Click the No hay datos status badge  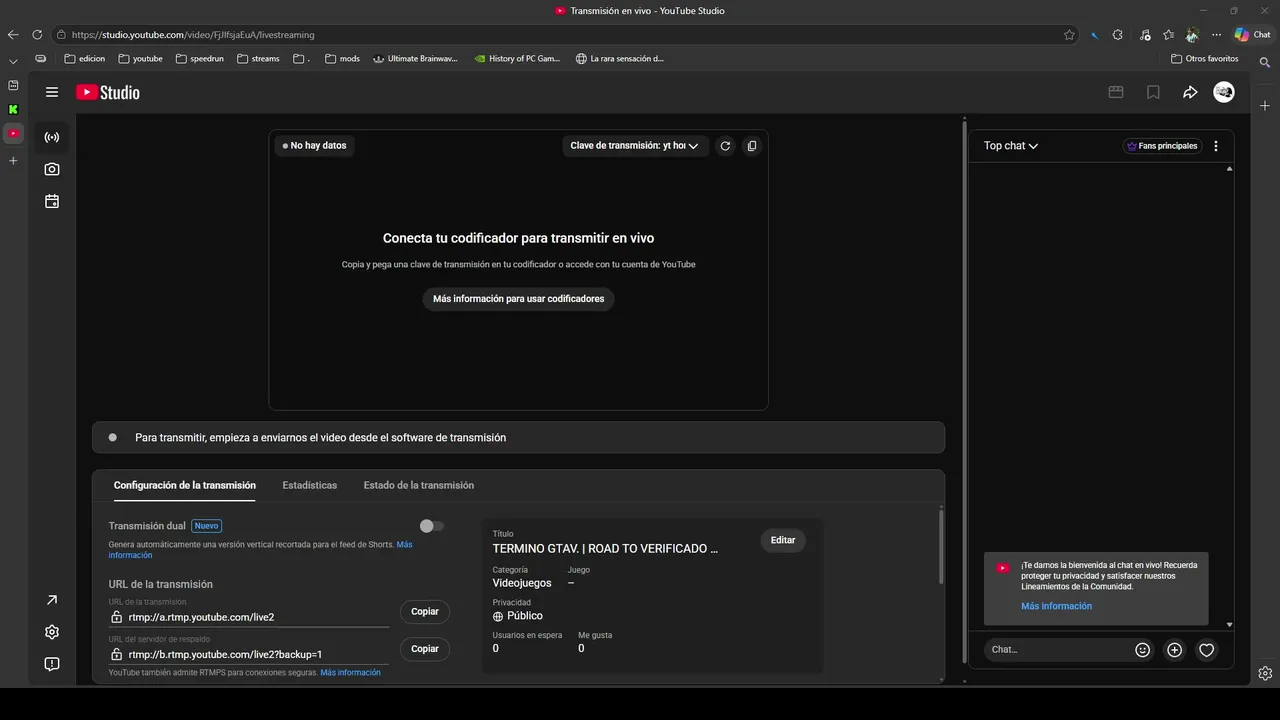click(314, 146)
